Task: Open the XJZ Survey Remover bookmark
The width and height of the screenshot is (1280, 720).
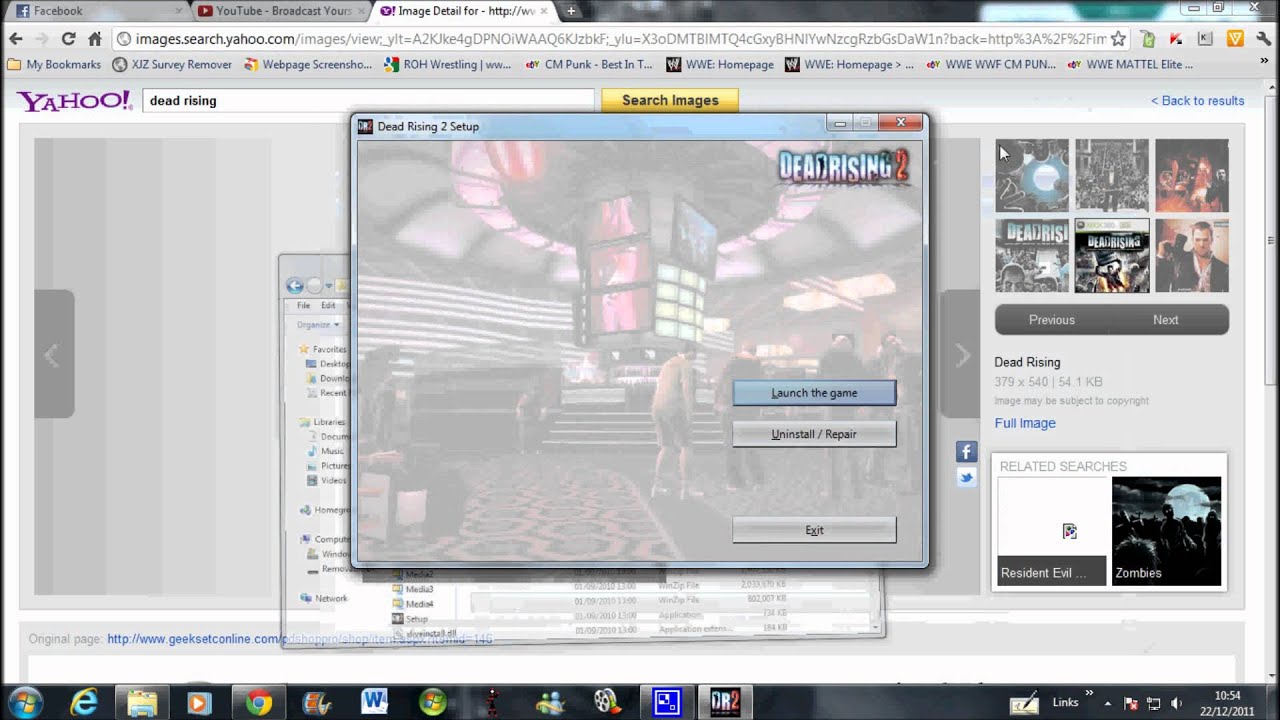Action: tap(172, 64)
